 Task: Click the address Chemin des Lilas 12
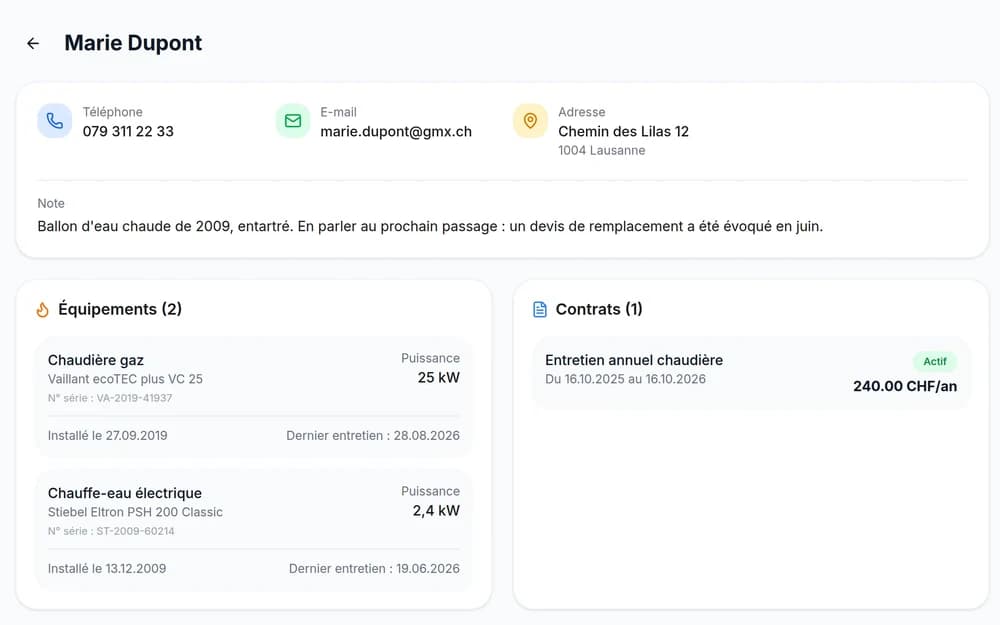click(x=624, y=131)
